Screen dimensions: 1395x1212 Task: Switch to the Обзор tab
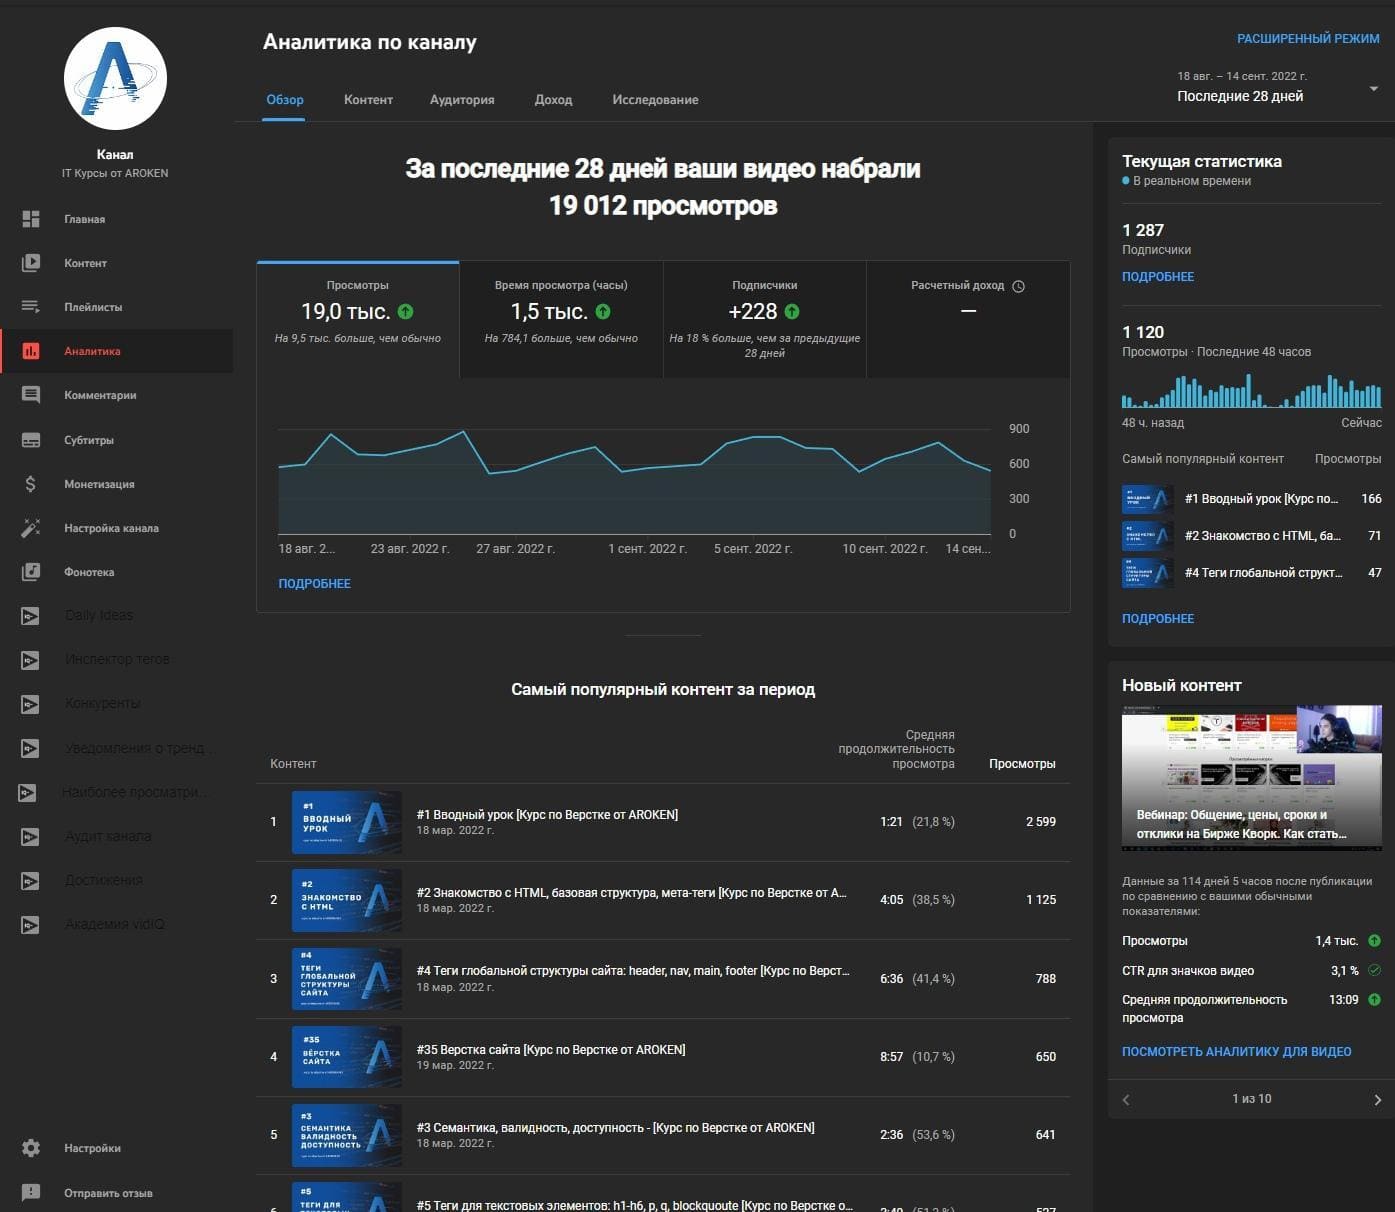coord(285,100)
